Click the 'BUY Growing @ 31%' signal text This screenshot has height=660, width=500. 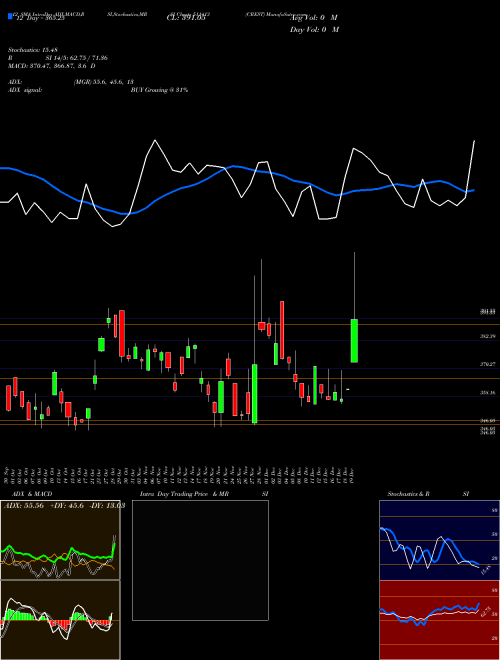(x=159, y=90)
